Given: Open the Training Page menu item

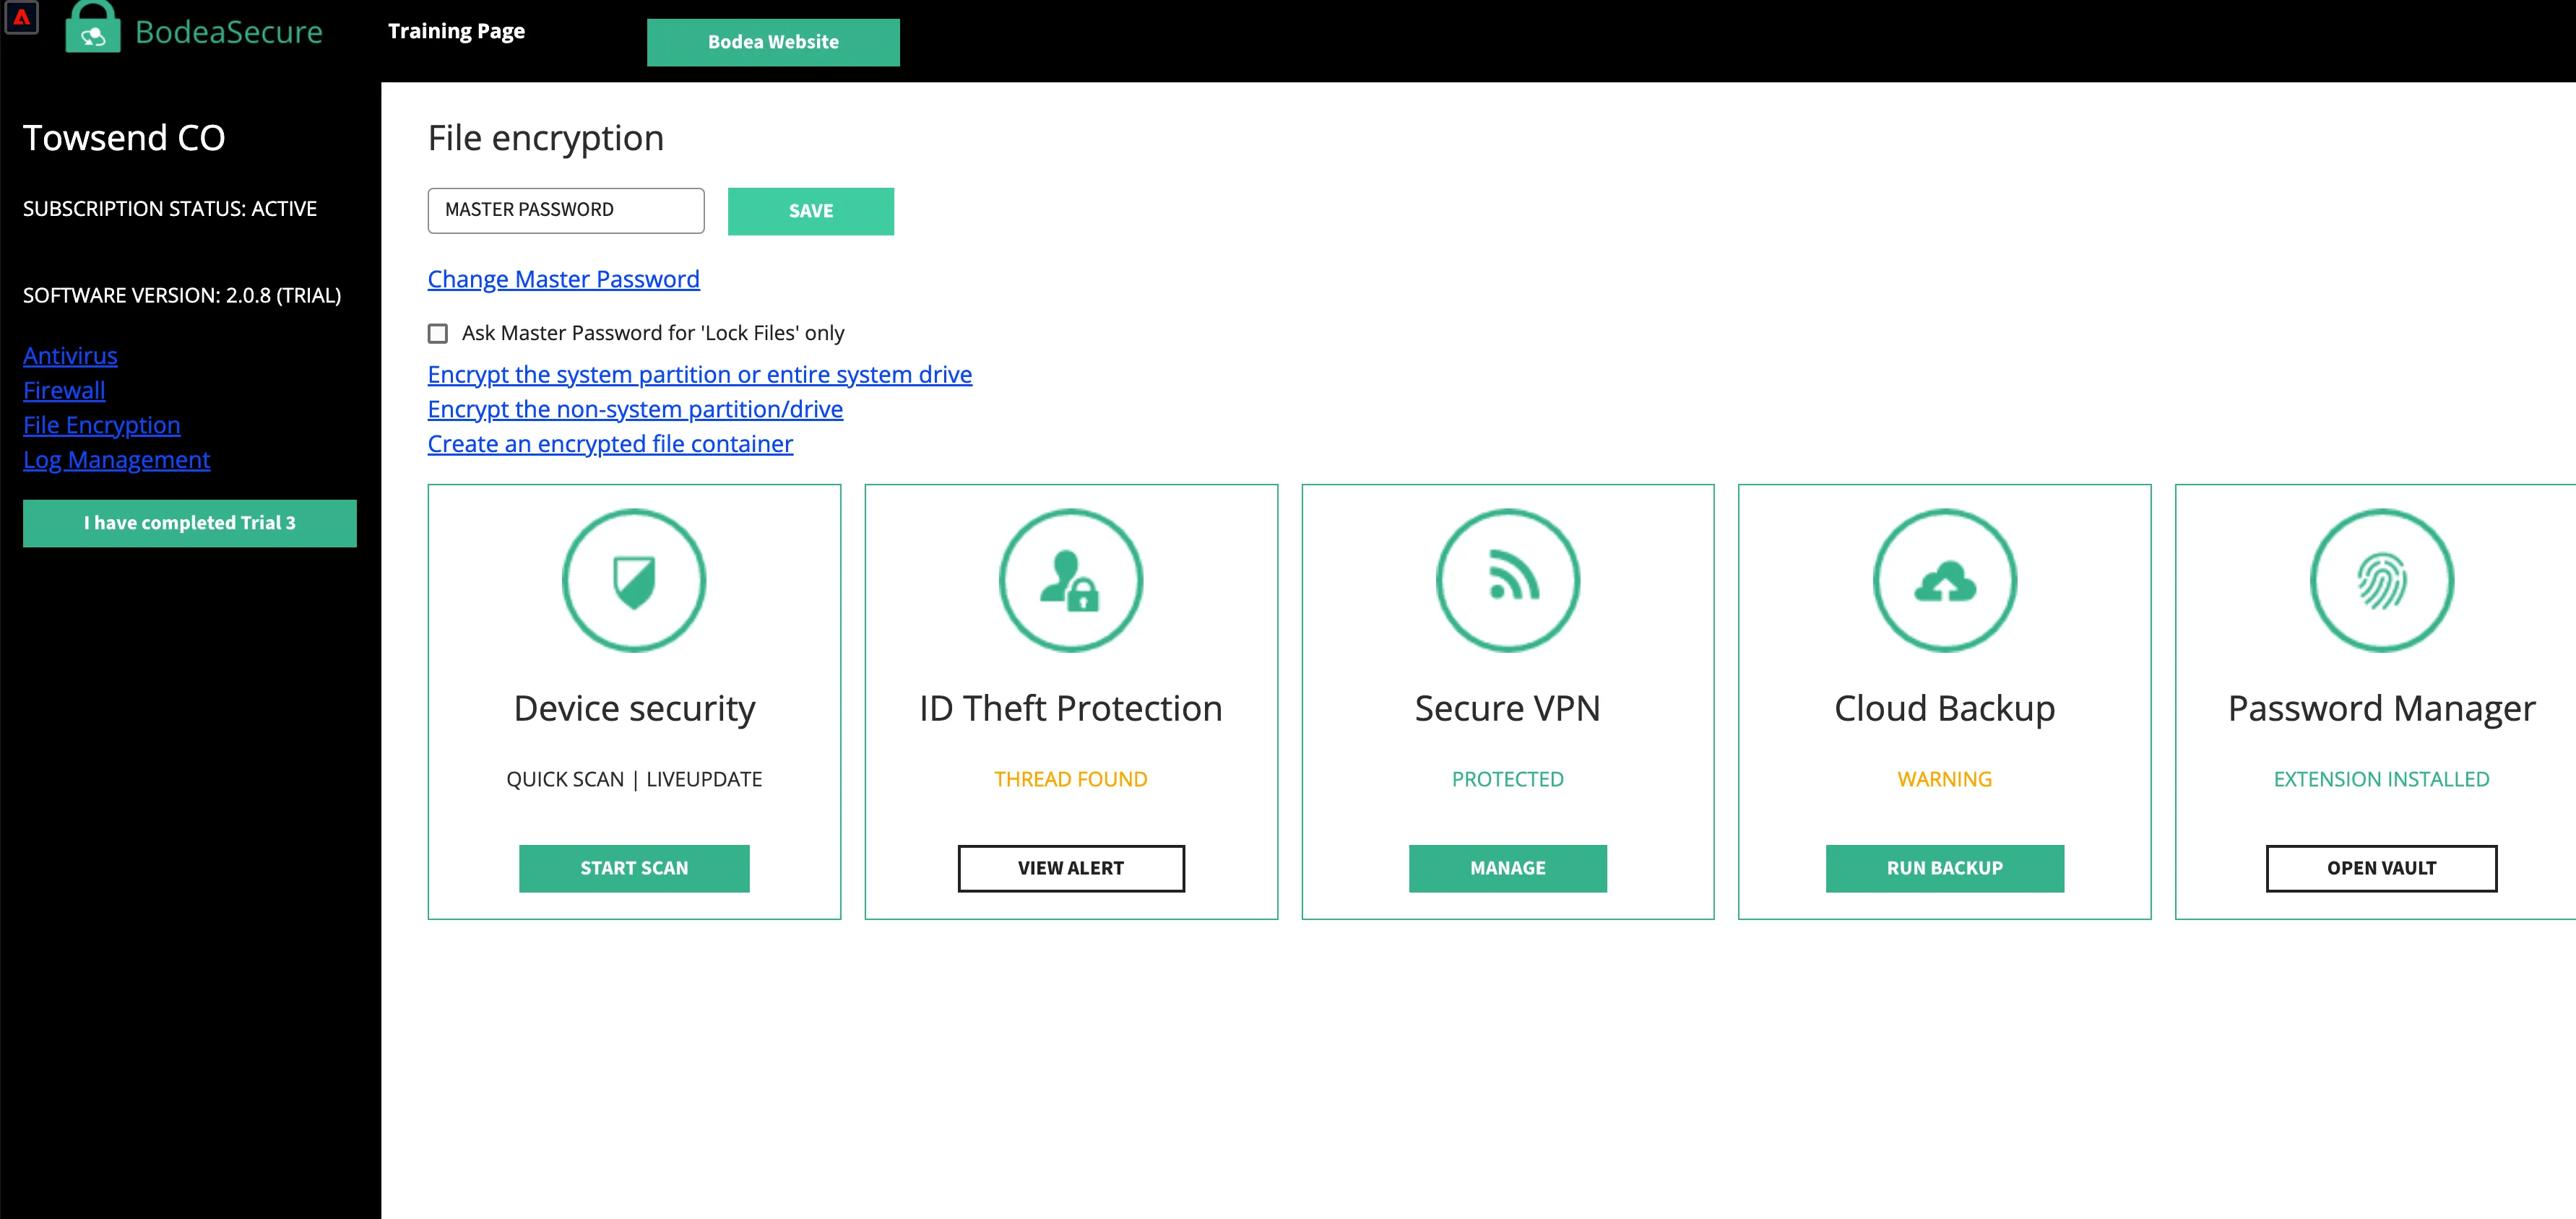Looking at the screenshot, I should point(456,31).
